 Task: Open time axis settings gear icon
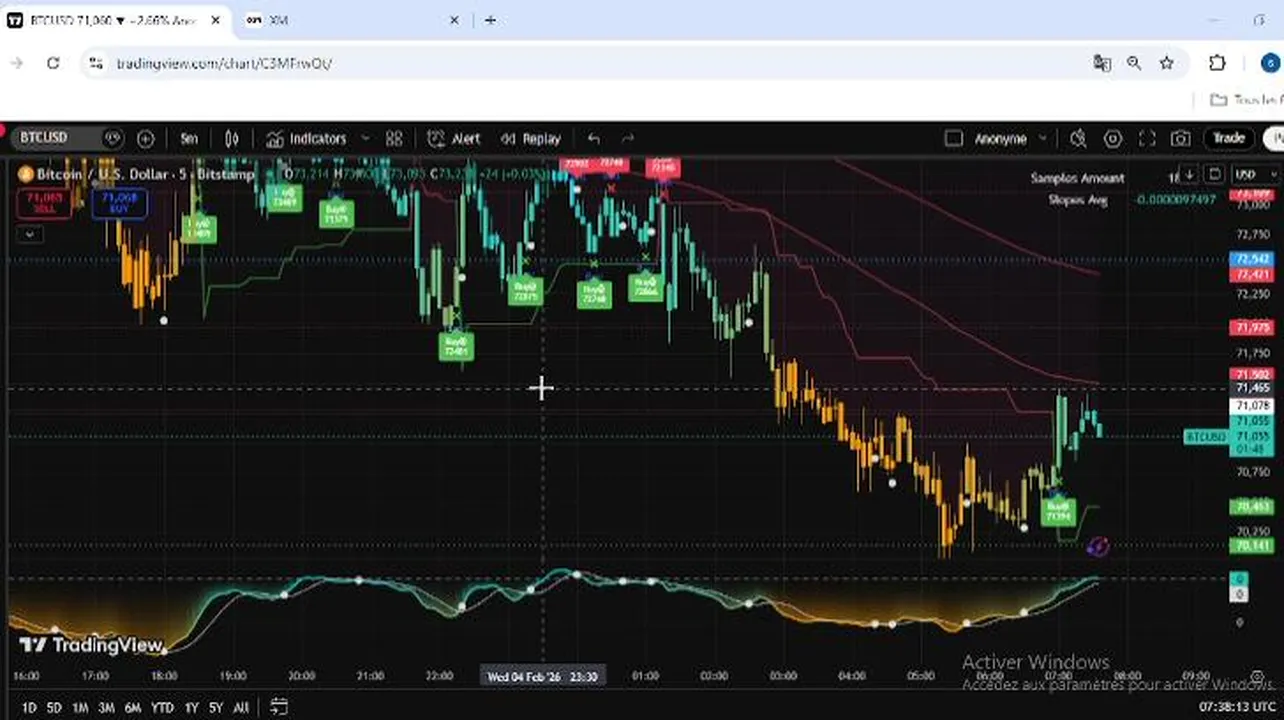[1257, 677]
